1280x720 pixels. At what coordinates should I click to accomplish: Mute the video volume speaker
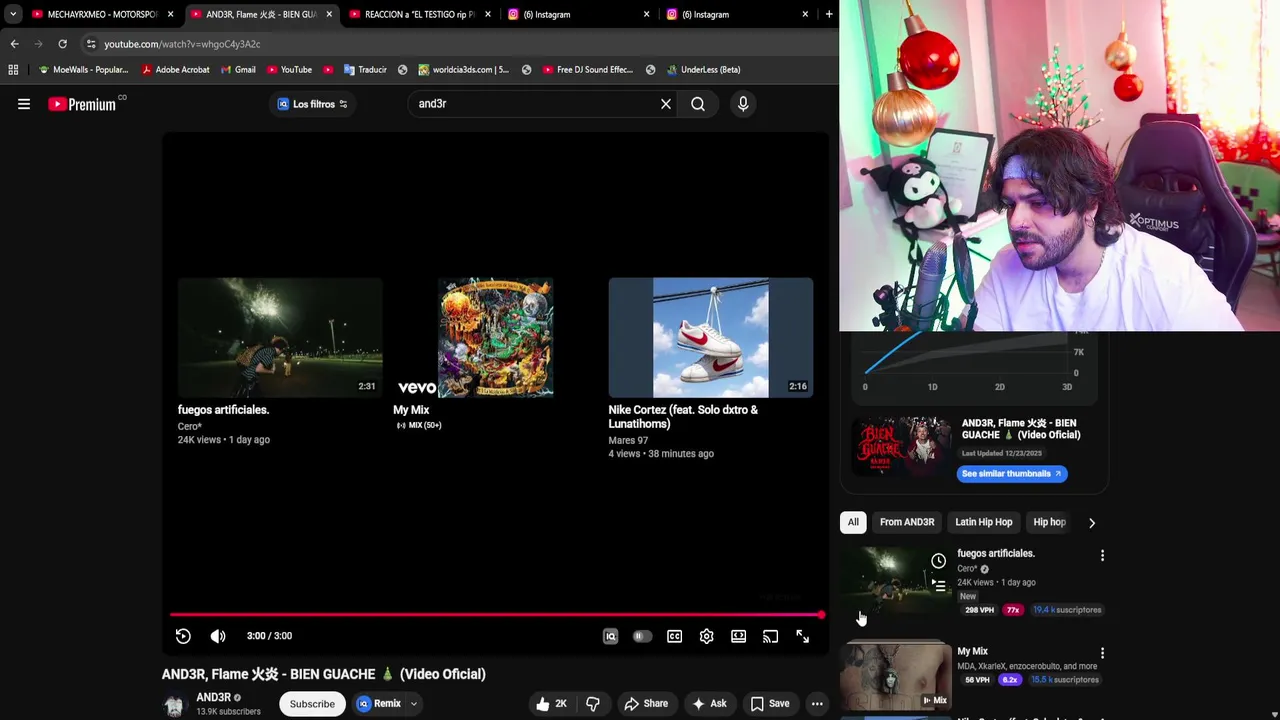click(x=218, y=636)
